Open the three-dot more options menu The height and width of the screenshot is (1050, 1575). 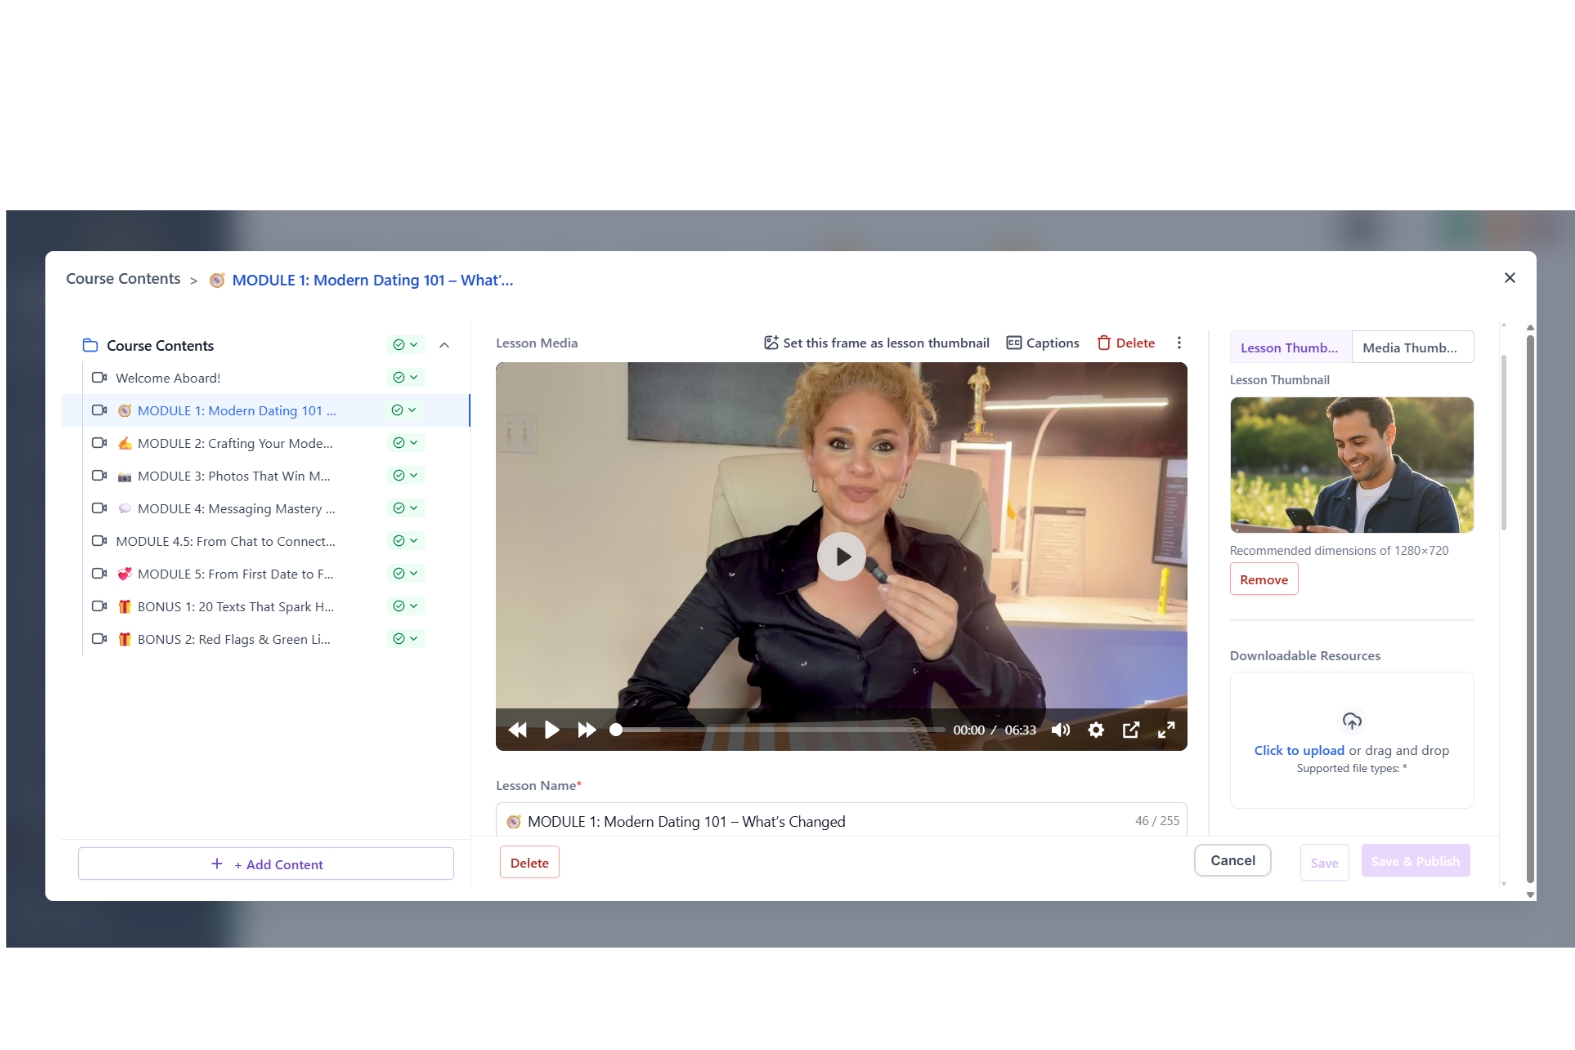[1179, 343]
